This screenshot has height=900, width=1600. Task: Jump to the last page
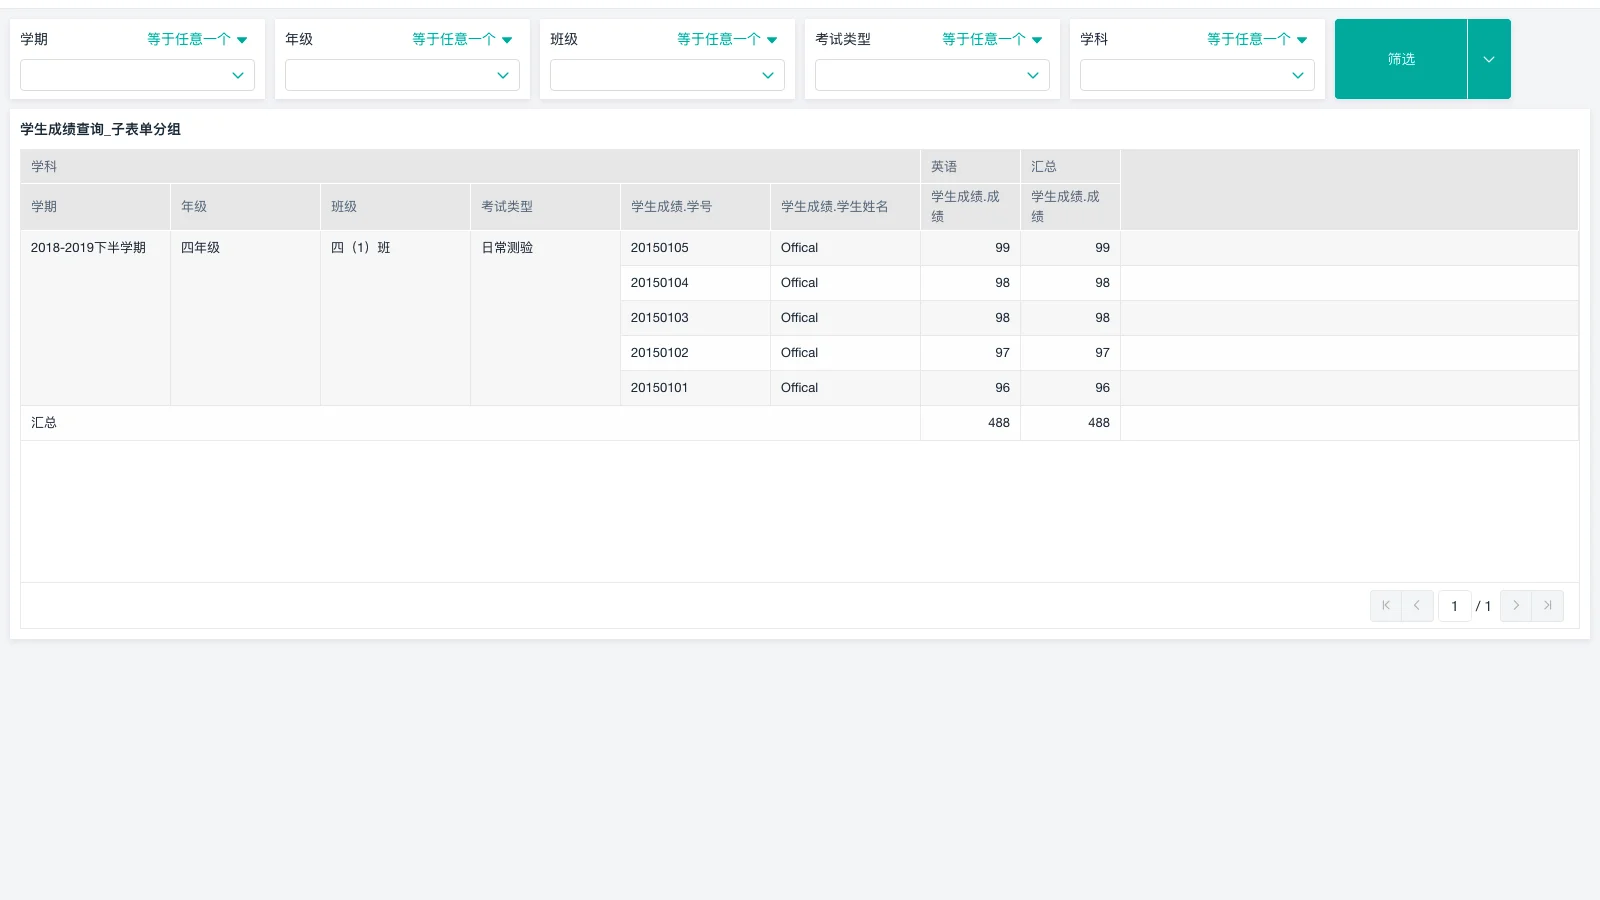click(x=1547, y=605)
